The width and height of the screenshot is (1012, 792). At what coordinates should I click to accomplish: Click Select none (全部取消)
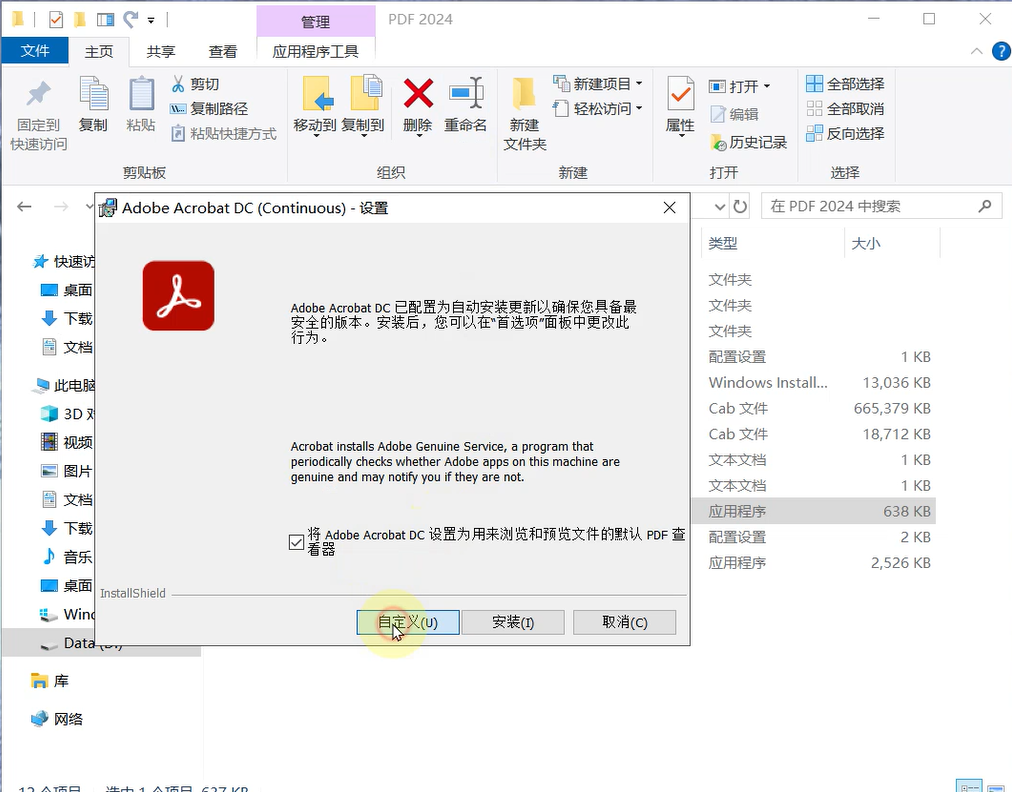tap(845, 108)
